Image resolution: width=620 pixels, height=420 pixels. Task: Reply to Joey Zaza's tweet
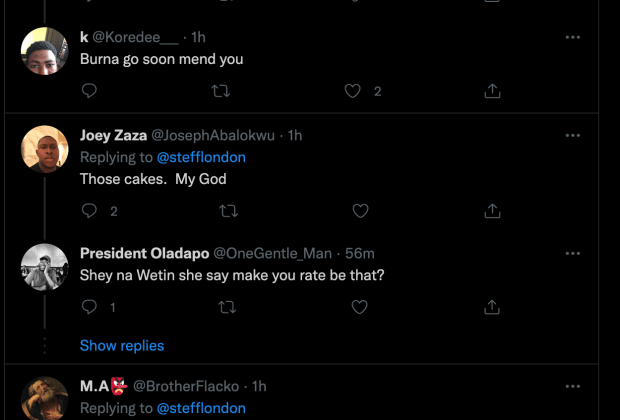pyautogui.click(x=89, y=211)
